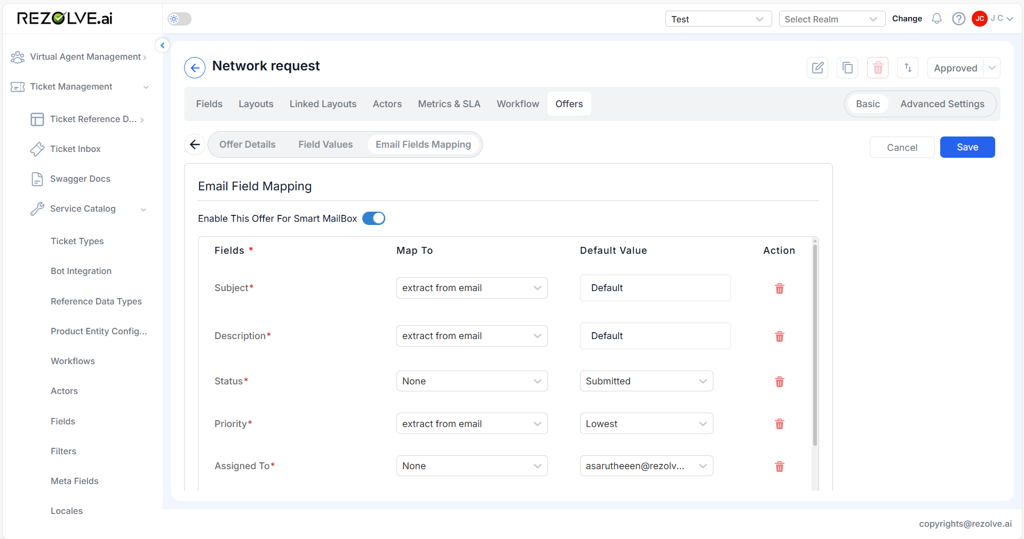
Task: Switch to the Fields tab
Action: 209,104
